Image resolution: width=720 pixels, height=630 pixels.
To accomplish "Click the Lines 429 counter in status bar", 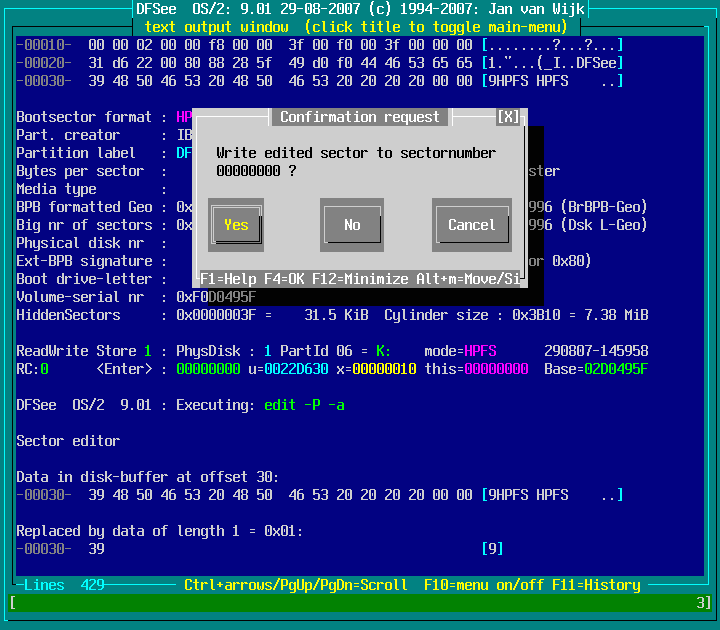I will click(64, 585).
